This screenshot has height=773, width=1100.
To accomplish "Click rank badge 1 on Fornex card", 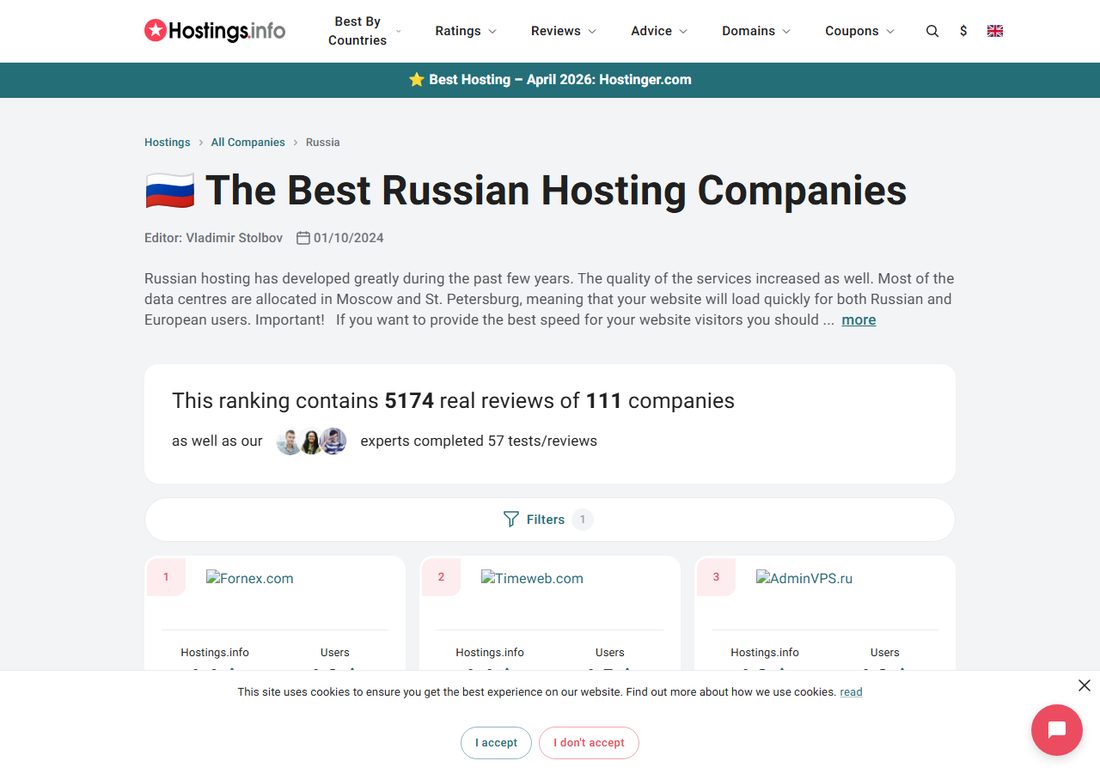I will [166, 577].
